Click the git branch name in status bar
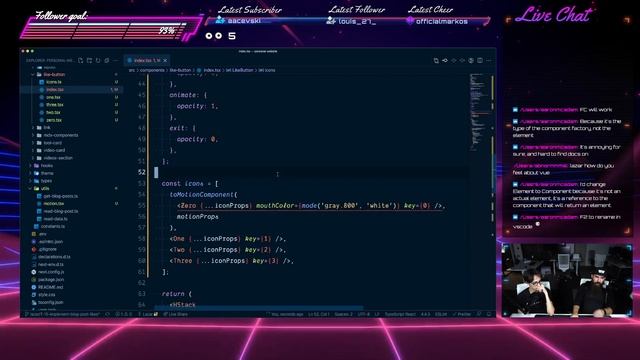This screenshot has height=360, width=640. [62, 314]
